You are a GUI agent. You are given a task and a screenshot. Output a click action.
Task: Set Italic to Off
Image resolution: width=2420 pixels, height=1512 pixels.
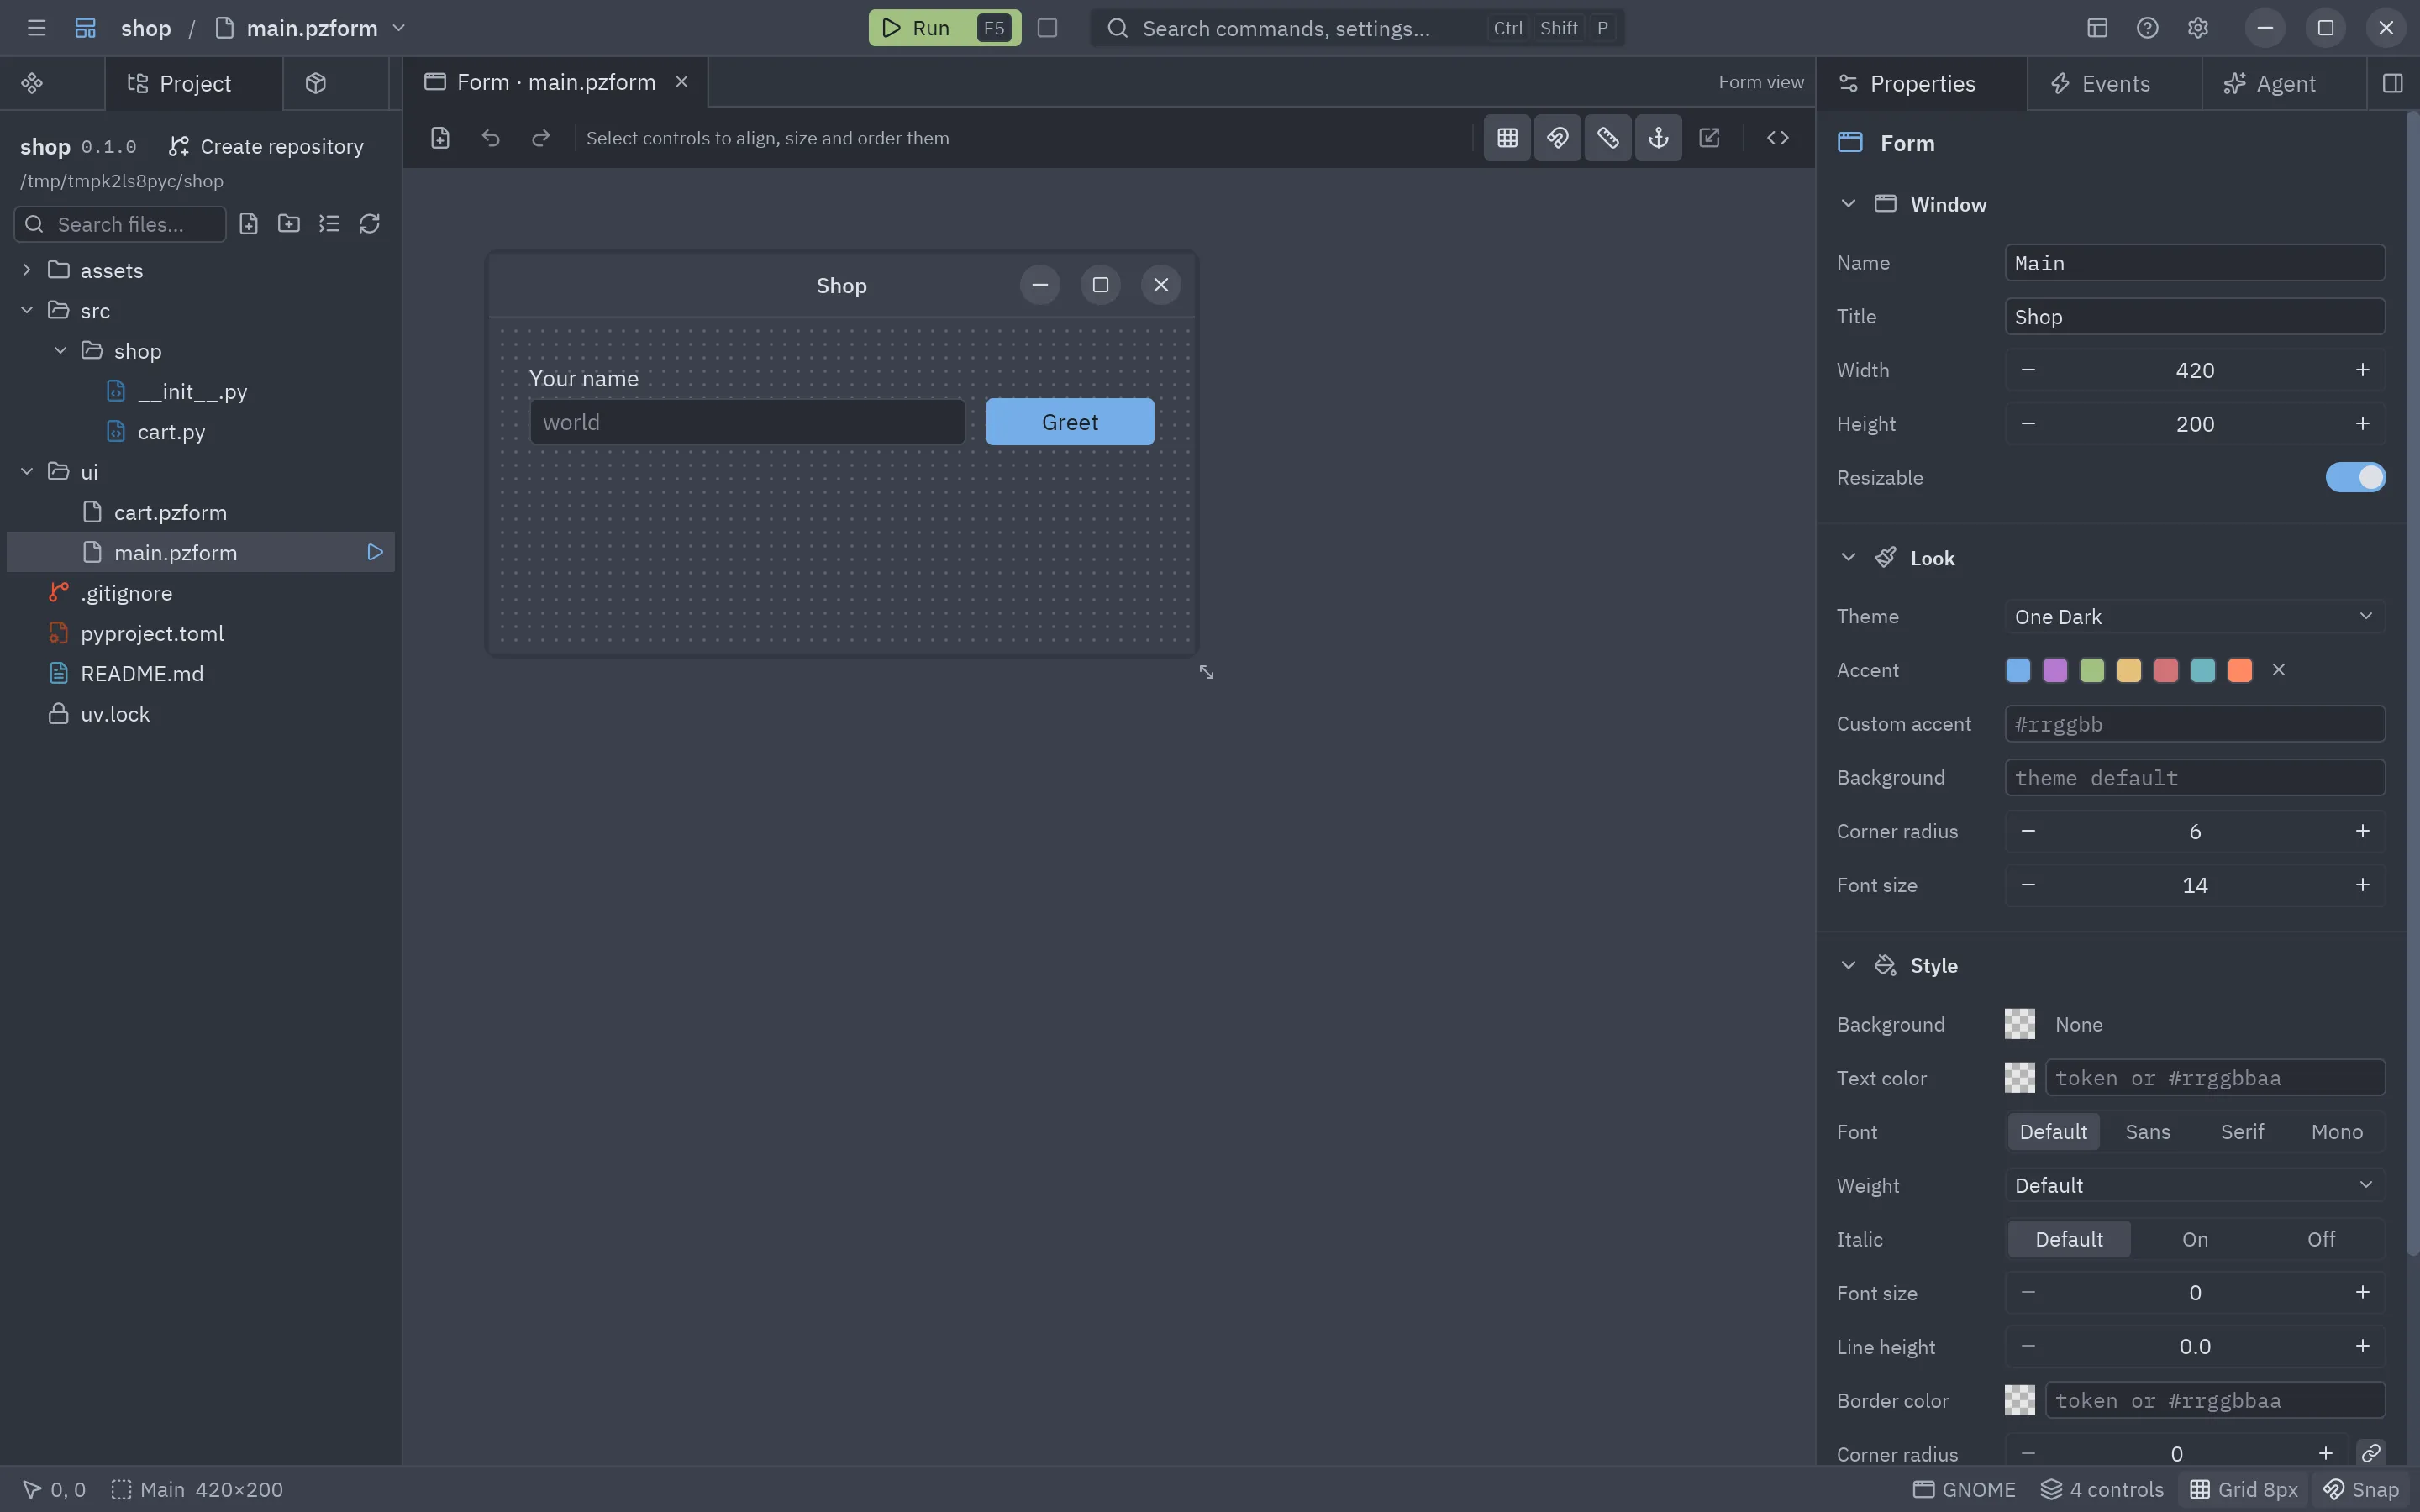pyautogui.click(x=2321, y=1239)
